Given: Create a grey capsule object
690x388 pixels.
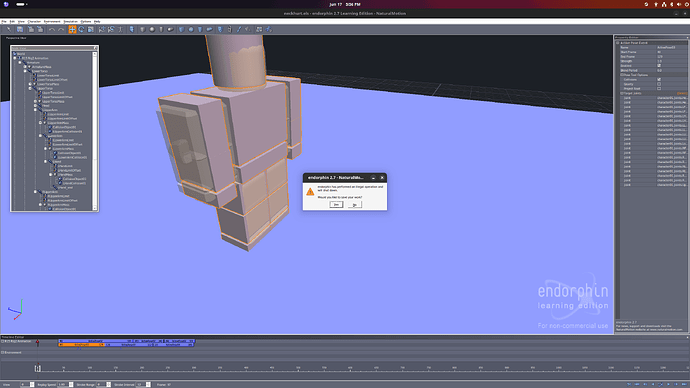Looking at the screenshot, I should coord(170,29).
